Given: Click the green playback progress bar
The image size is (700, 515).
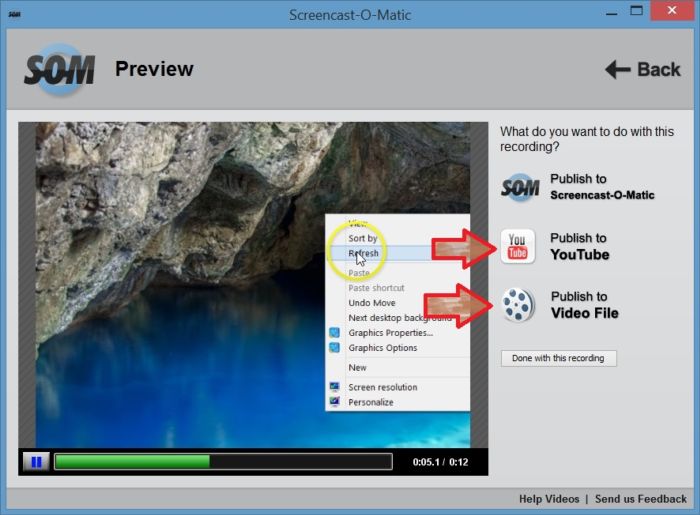Looking at the screenshot, I should (223, 461).
